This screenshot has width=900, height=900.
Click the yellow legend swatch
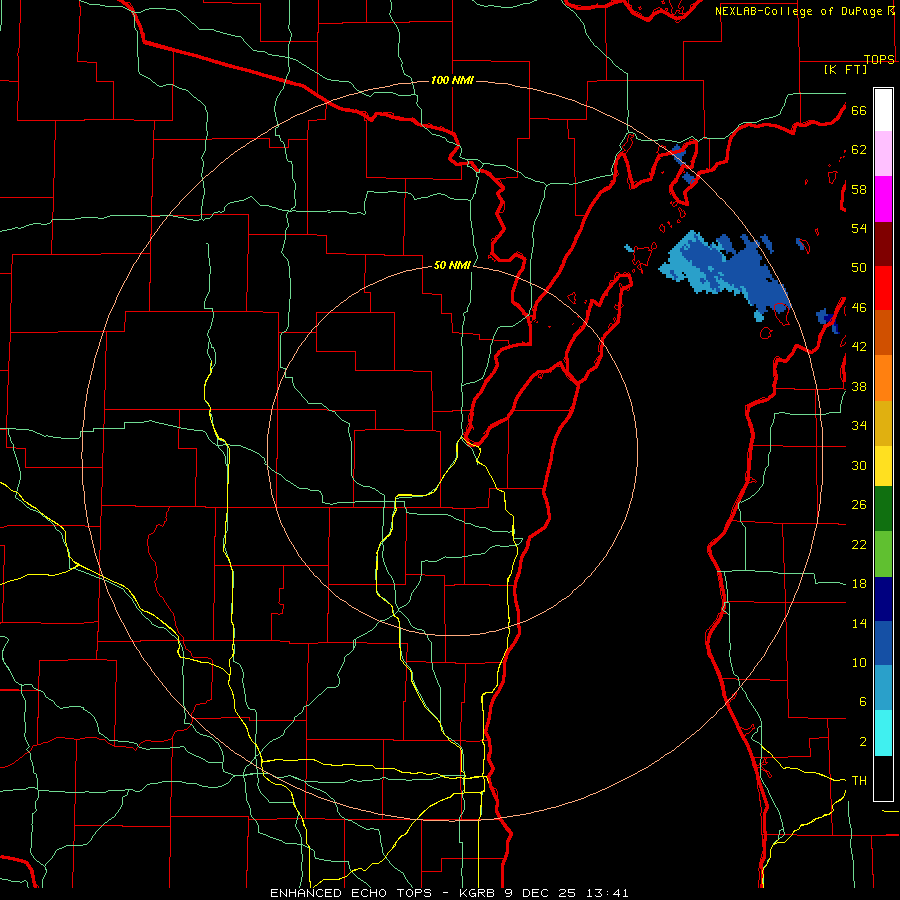coord(883,466)
